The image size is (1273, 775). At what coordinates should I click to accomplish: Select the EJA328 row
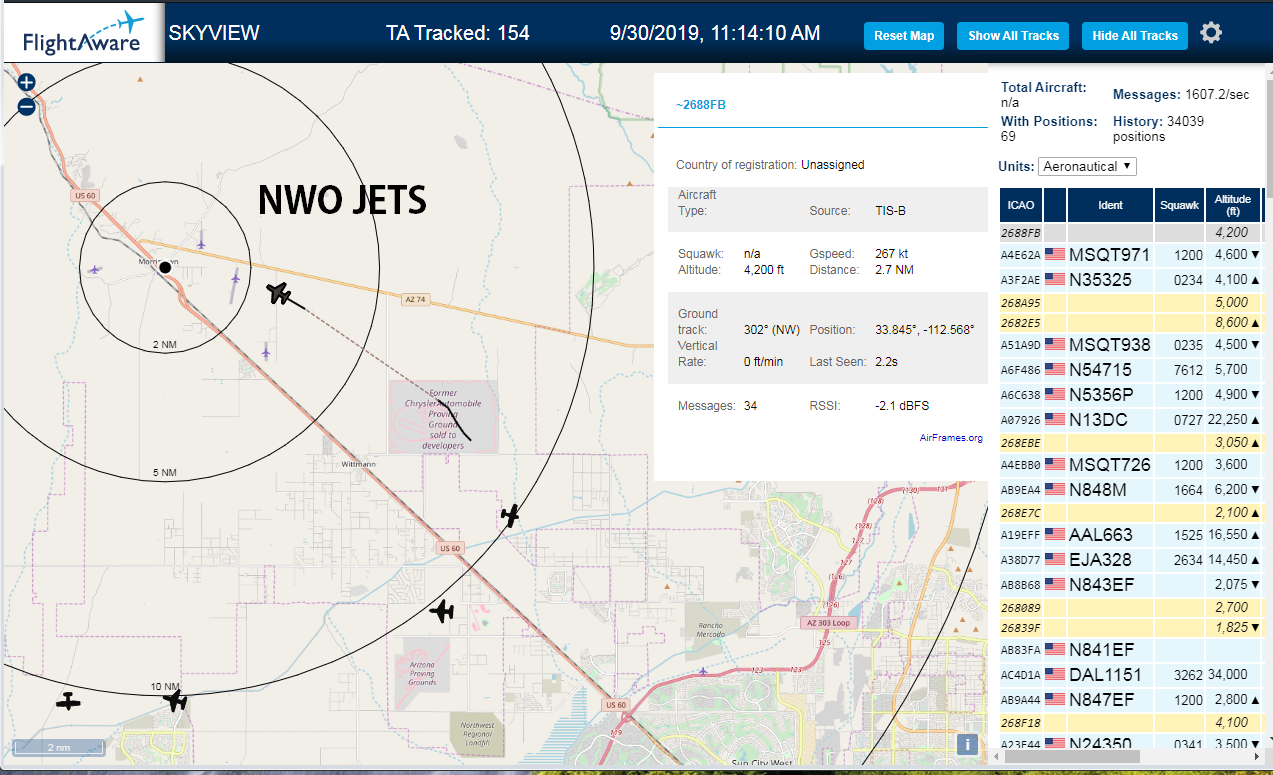[x=1130, y=560]
